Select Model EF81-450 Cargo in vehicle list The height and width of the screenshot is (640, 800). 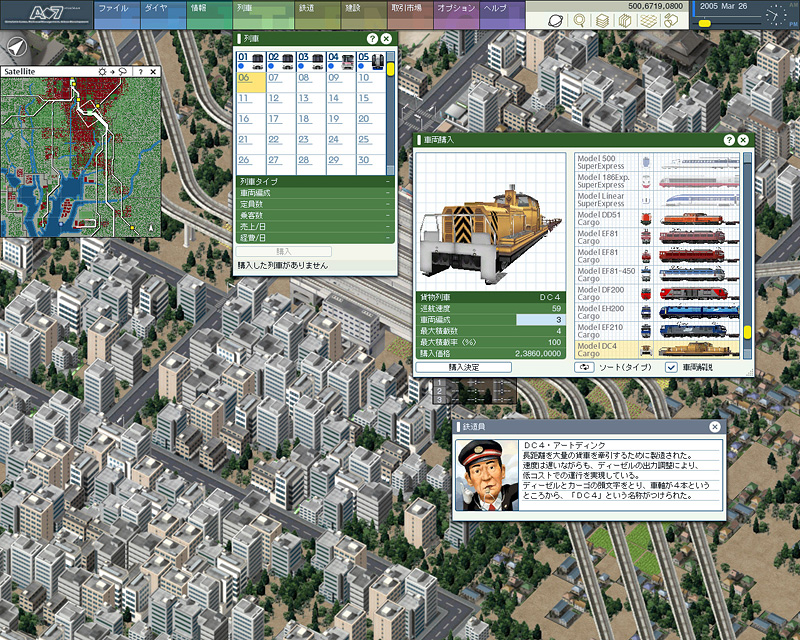coord(657,275)
